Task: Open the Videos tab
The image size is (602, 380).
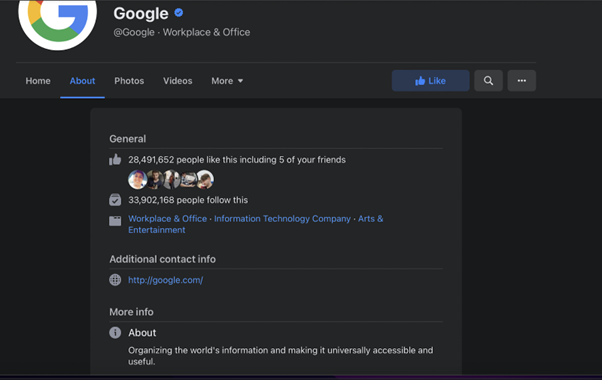Action: (x=177, y=81)
